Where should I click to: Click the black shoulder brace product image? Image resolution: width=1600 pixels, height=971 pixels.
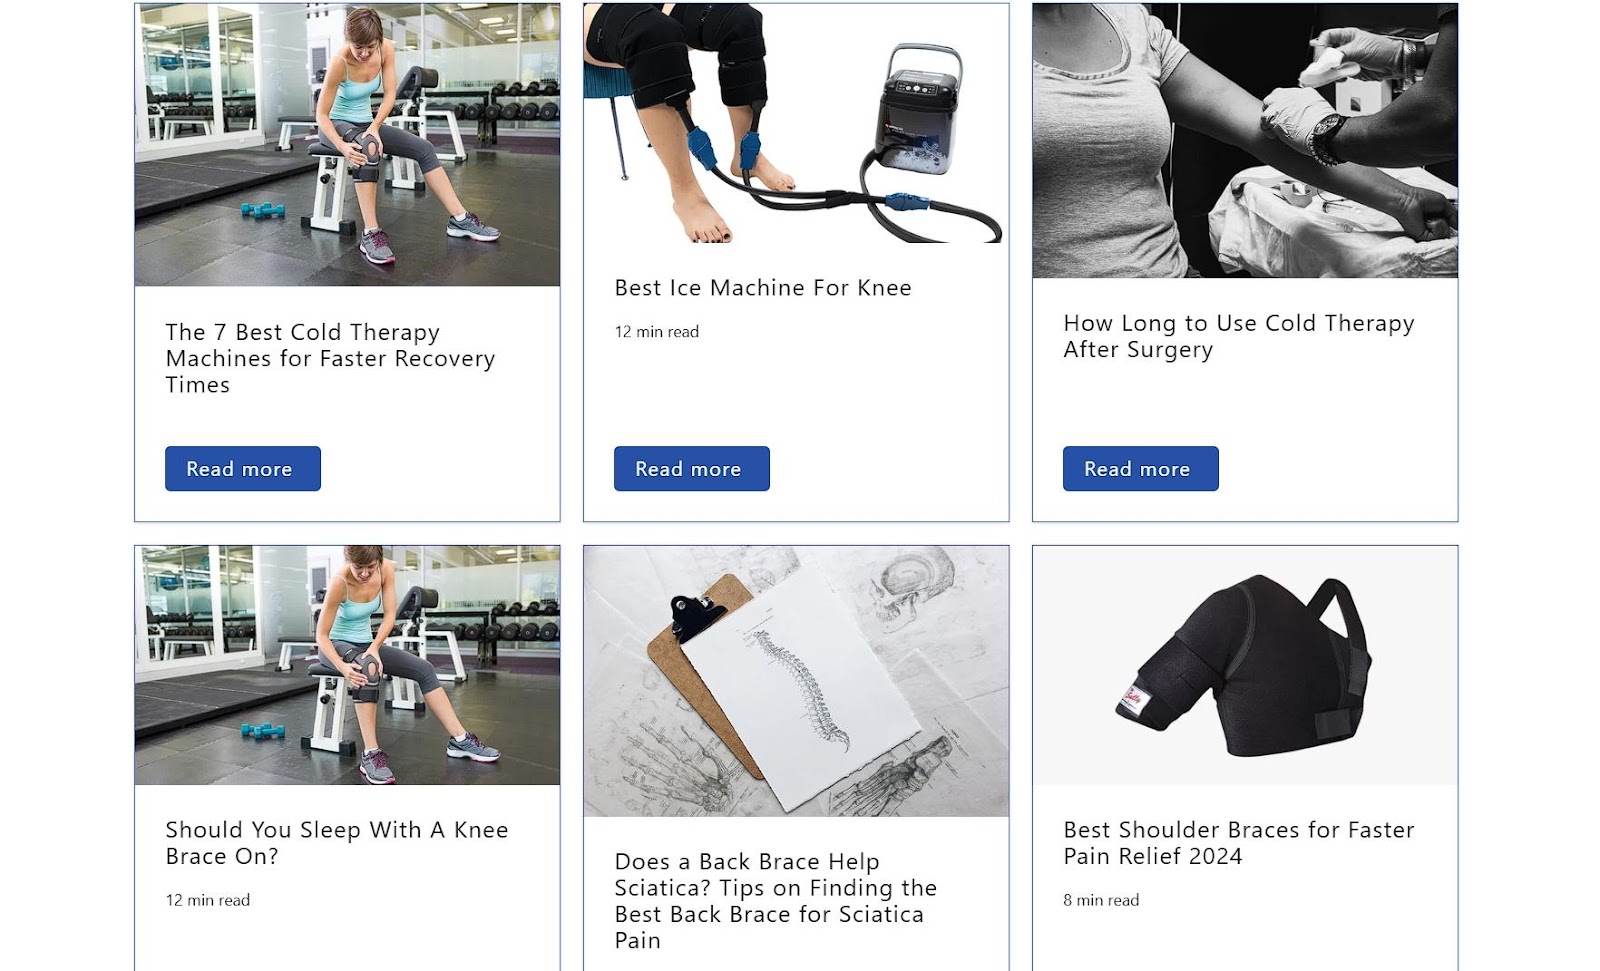[x=1245, y=665]
